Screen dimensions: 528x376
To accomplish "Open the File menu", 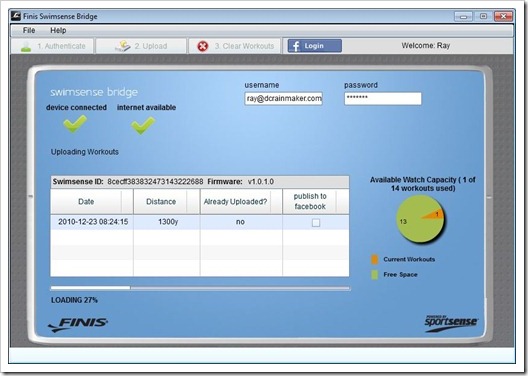I will point(29,30).
